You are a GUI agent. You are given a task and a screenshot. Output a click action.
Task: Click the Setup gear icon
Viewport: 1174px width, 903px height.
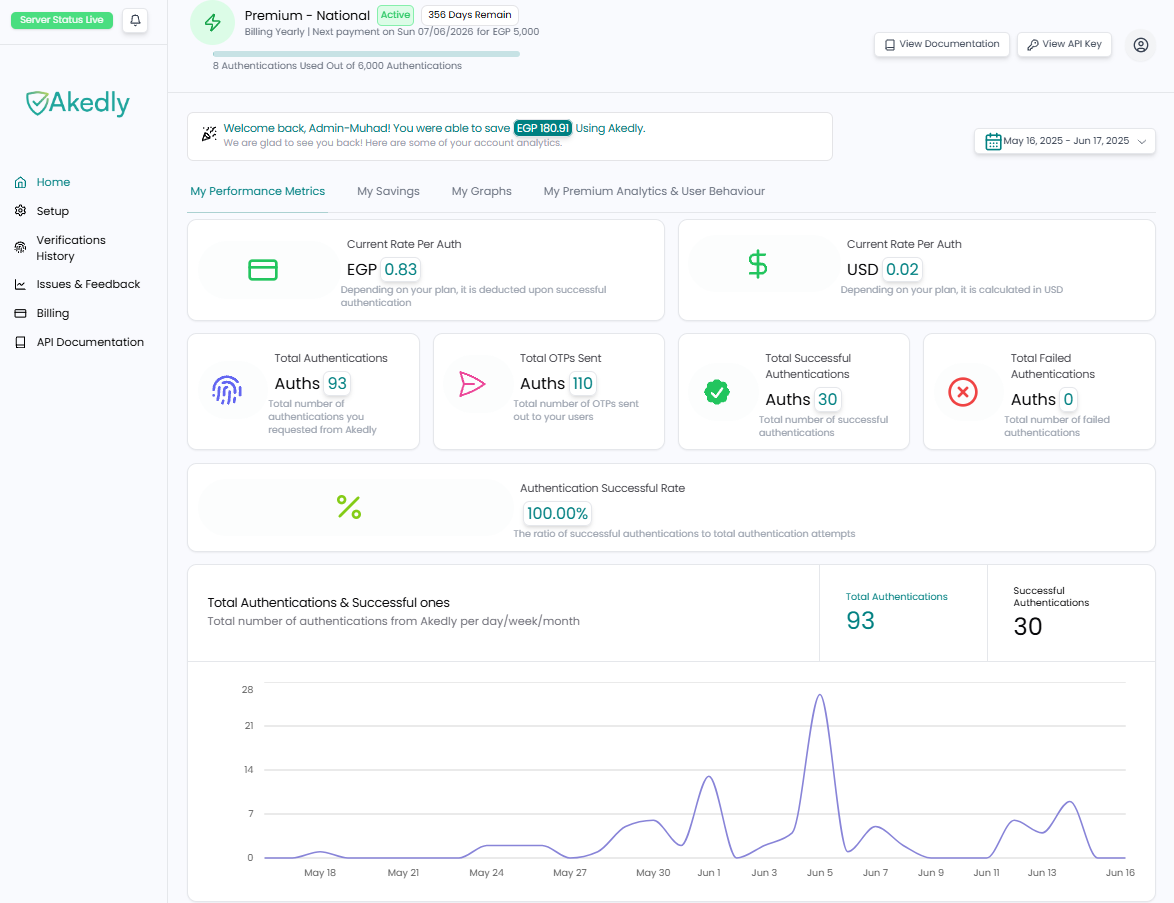pyautogui.click(x=20, y=211)
